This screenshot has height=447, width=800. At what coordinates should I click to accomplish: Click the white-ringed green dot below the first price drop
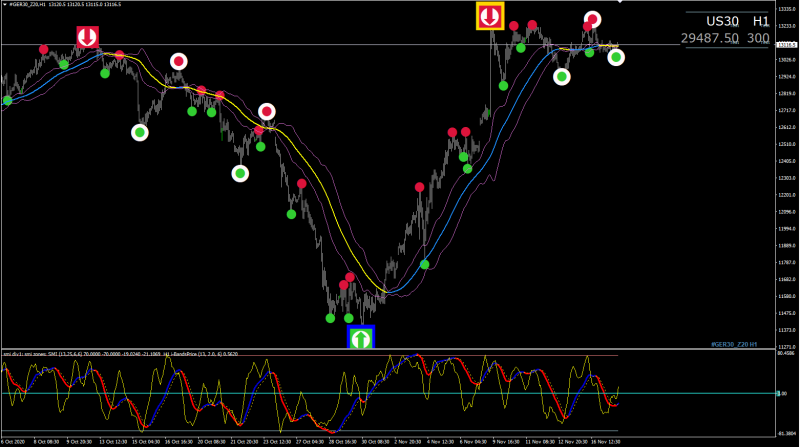[140, 133]
